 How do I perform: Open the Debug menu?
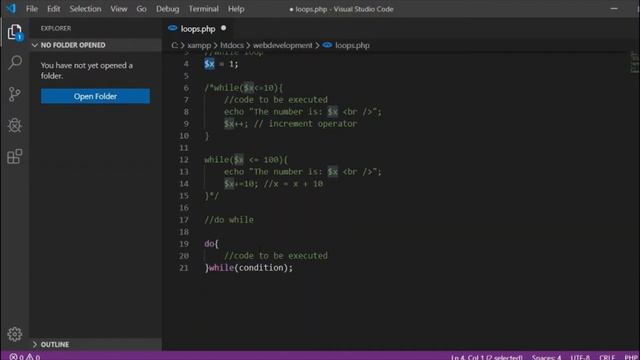167,9
